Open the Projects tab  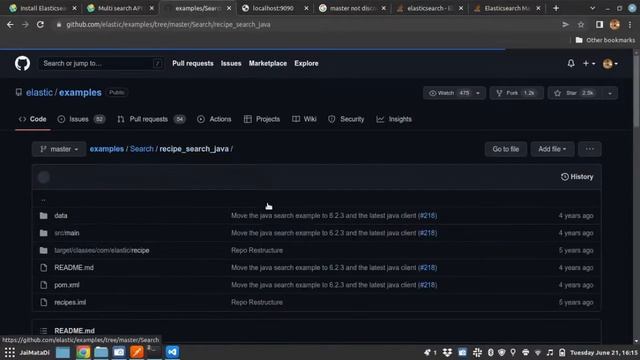(x=262, y=119)
